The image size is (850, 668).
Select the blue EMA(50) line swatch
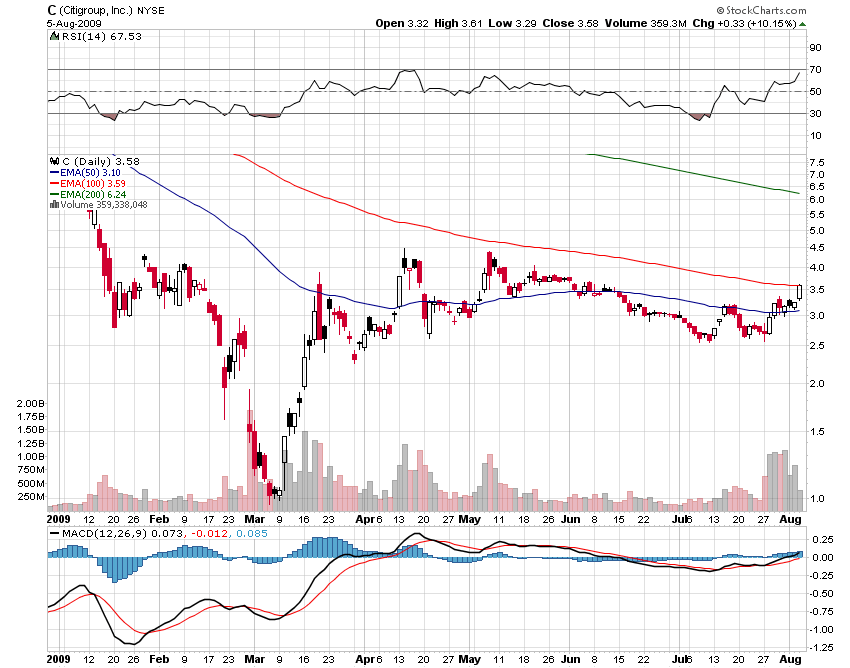pos(54,172)
